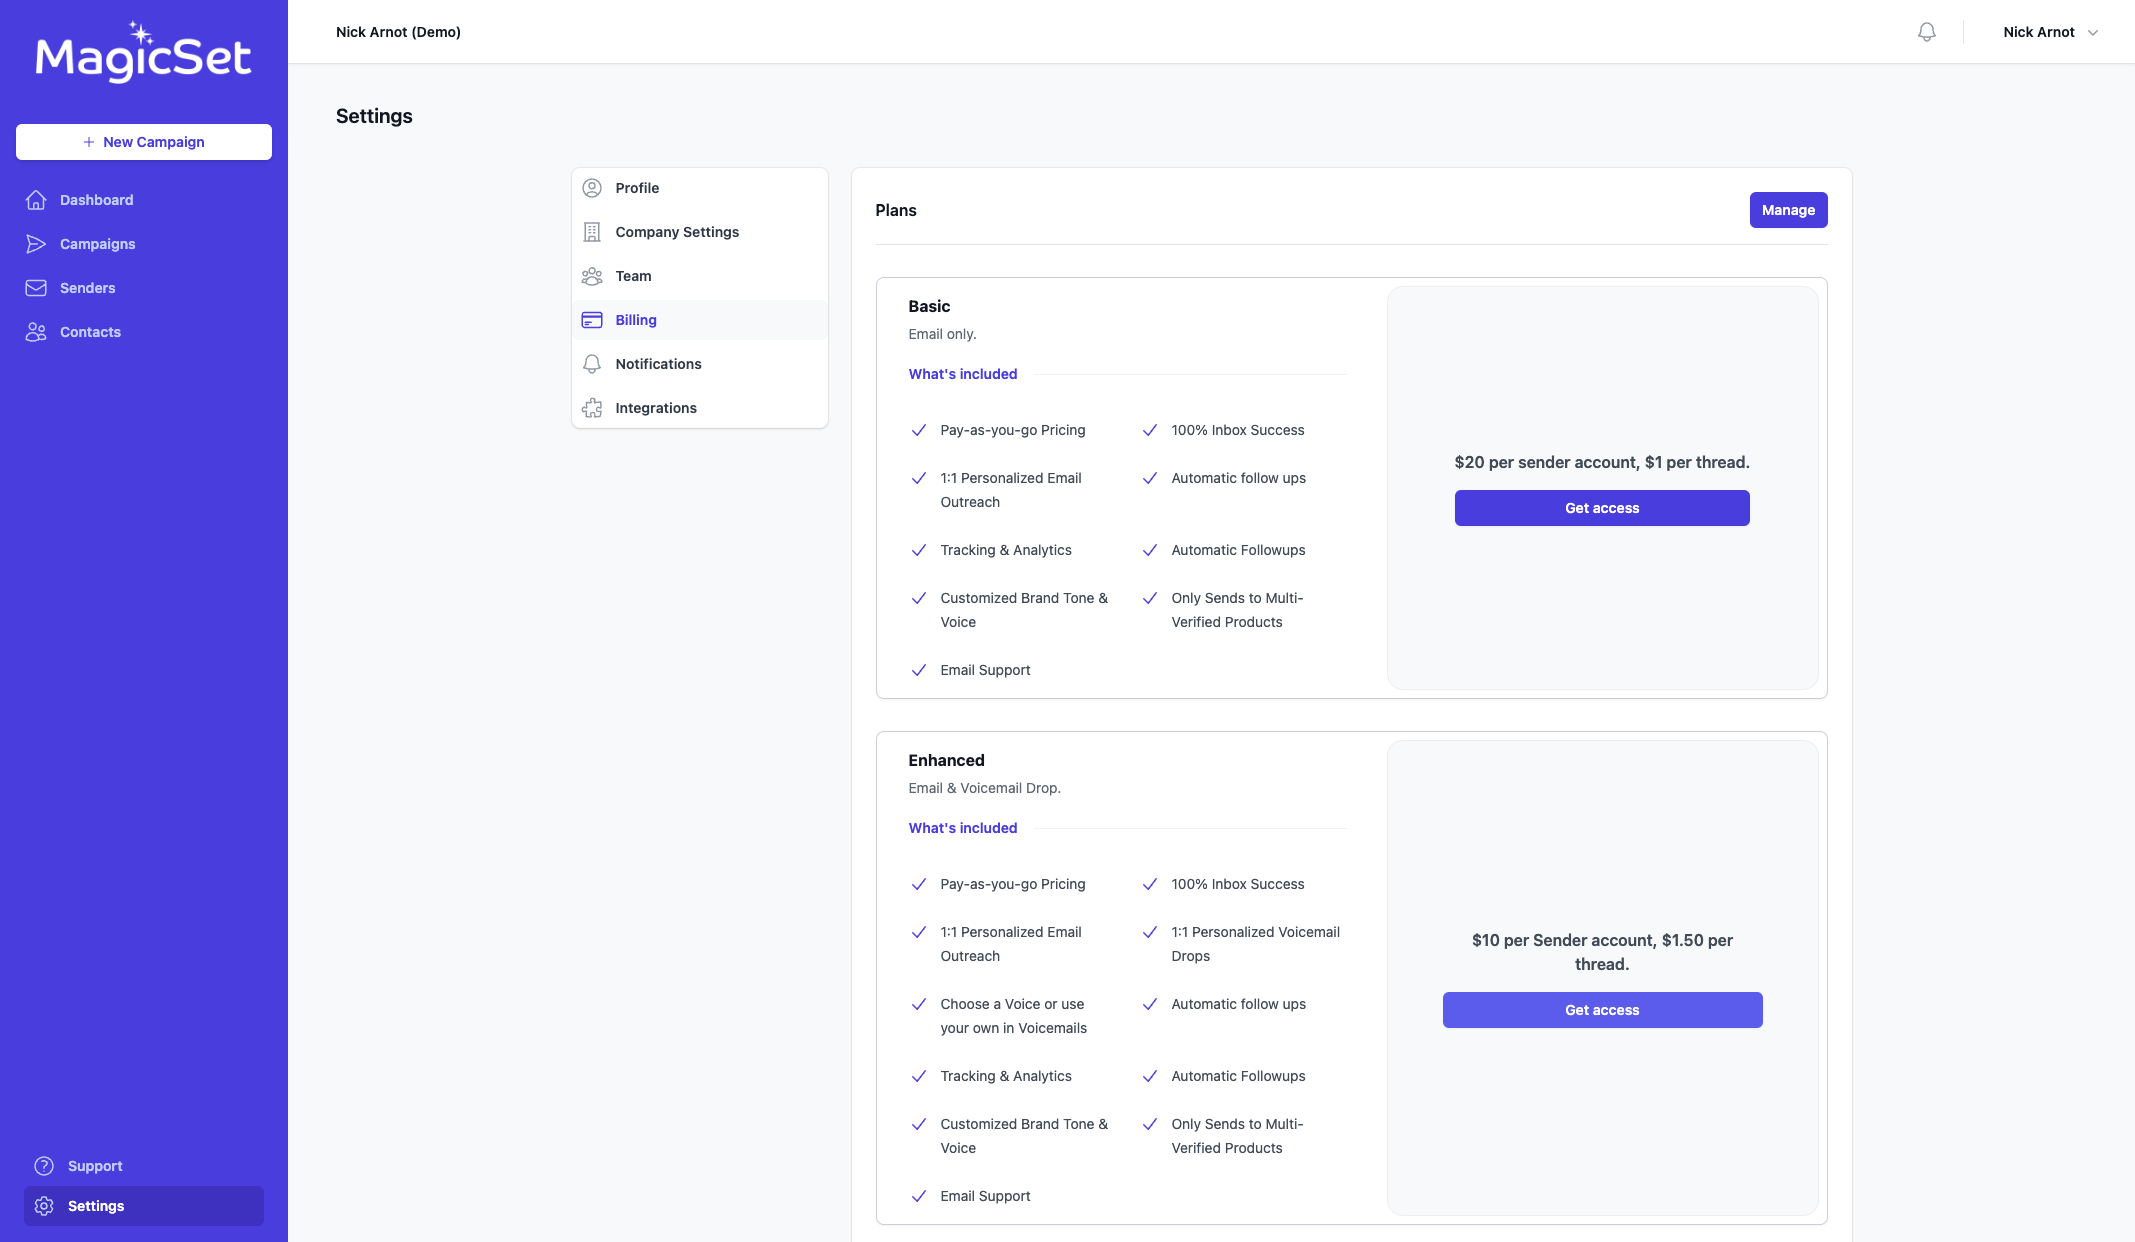Viewport: 2135px width, 1242px height.
Task: Open the Support link in sidebar
Action: tap(144, 1166)
